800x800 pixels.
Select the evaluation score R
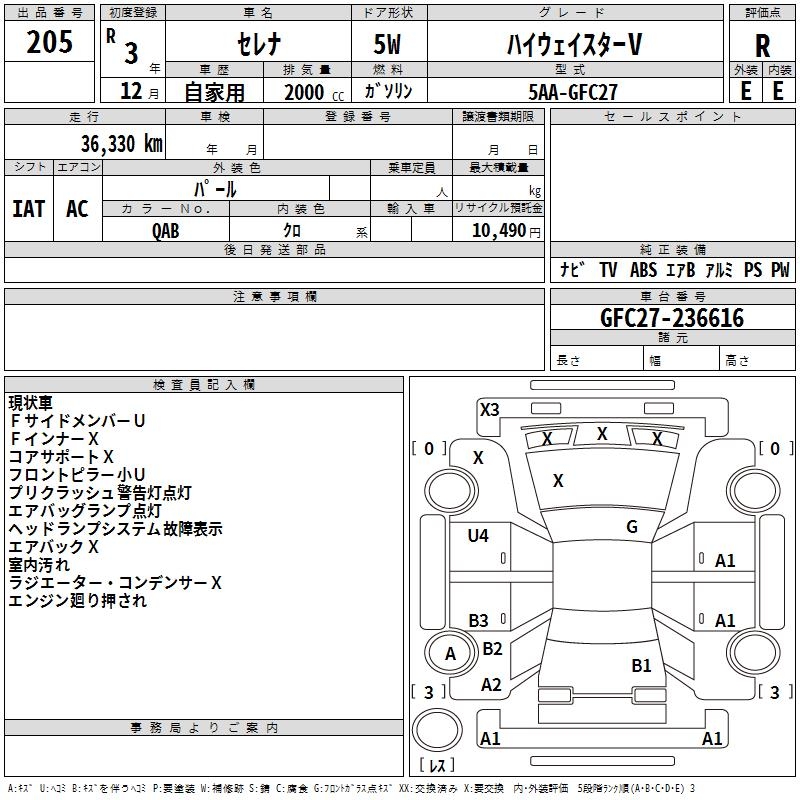762,46
